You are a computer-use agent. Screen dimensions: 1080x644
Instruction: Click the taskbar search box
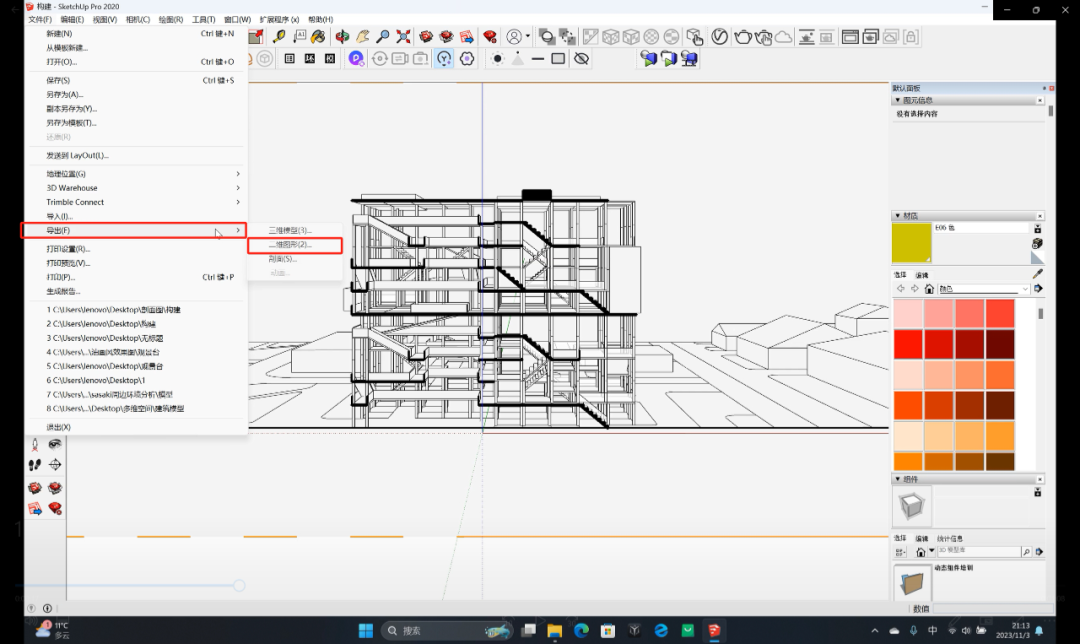(x=446, y=630)
